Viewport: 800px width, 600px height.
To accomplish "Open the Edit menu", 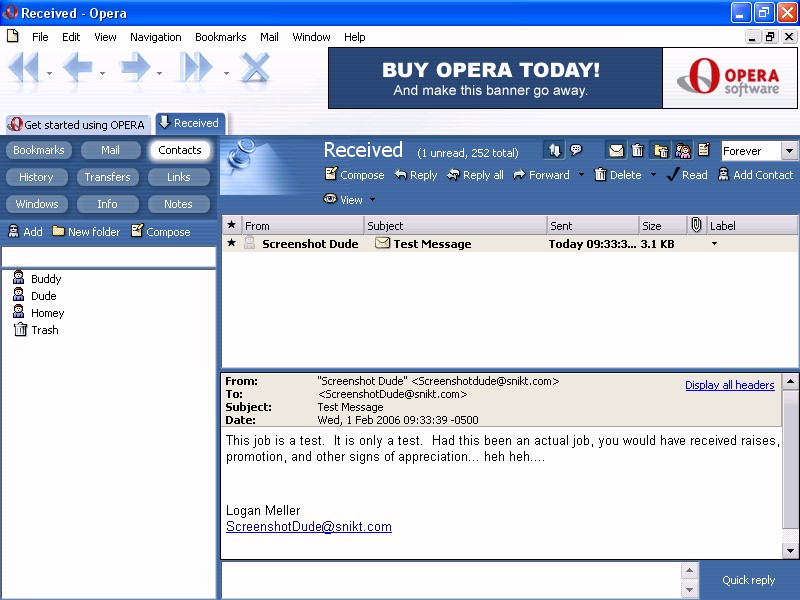I will coord(71,37).
